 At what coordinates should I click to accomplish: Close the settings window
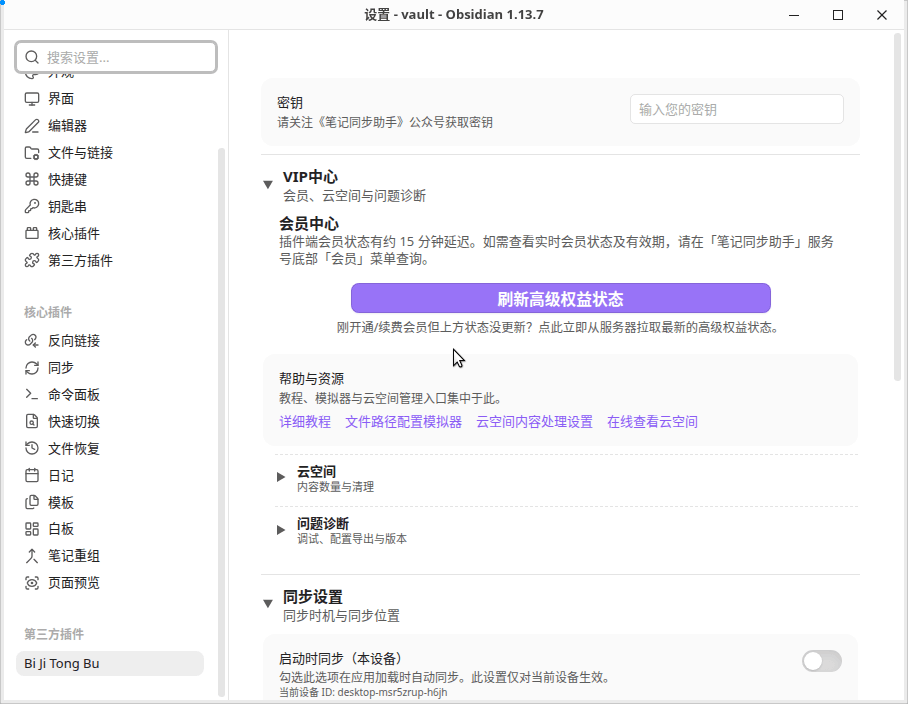point(881,15)
